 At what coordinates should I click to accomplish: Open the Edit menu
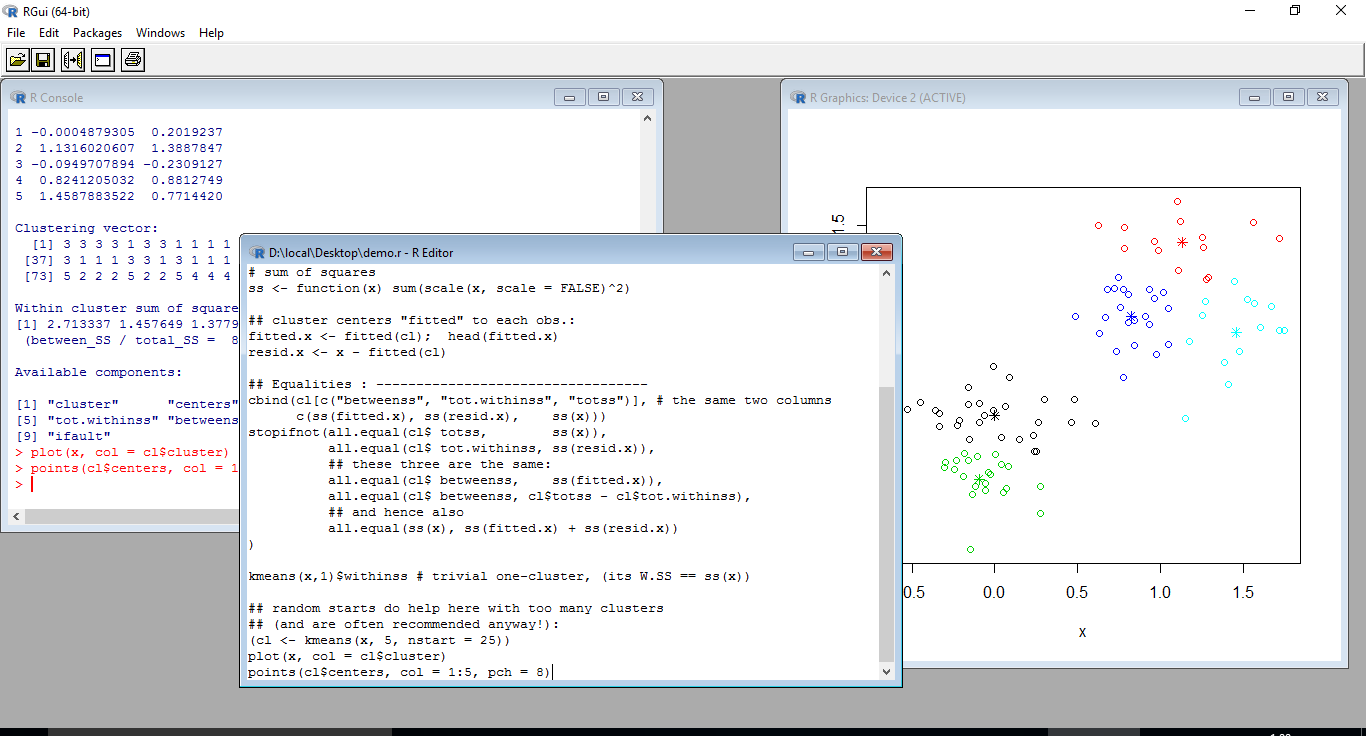(x=48, y=33)
